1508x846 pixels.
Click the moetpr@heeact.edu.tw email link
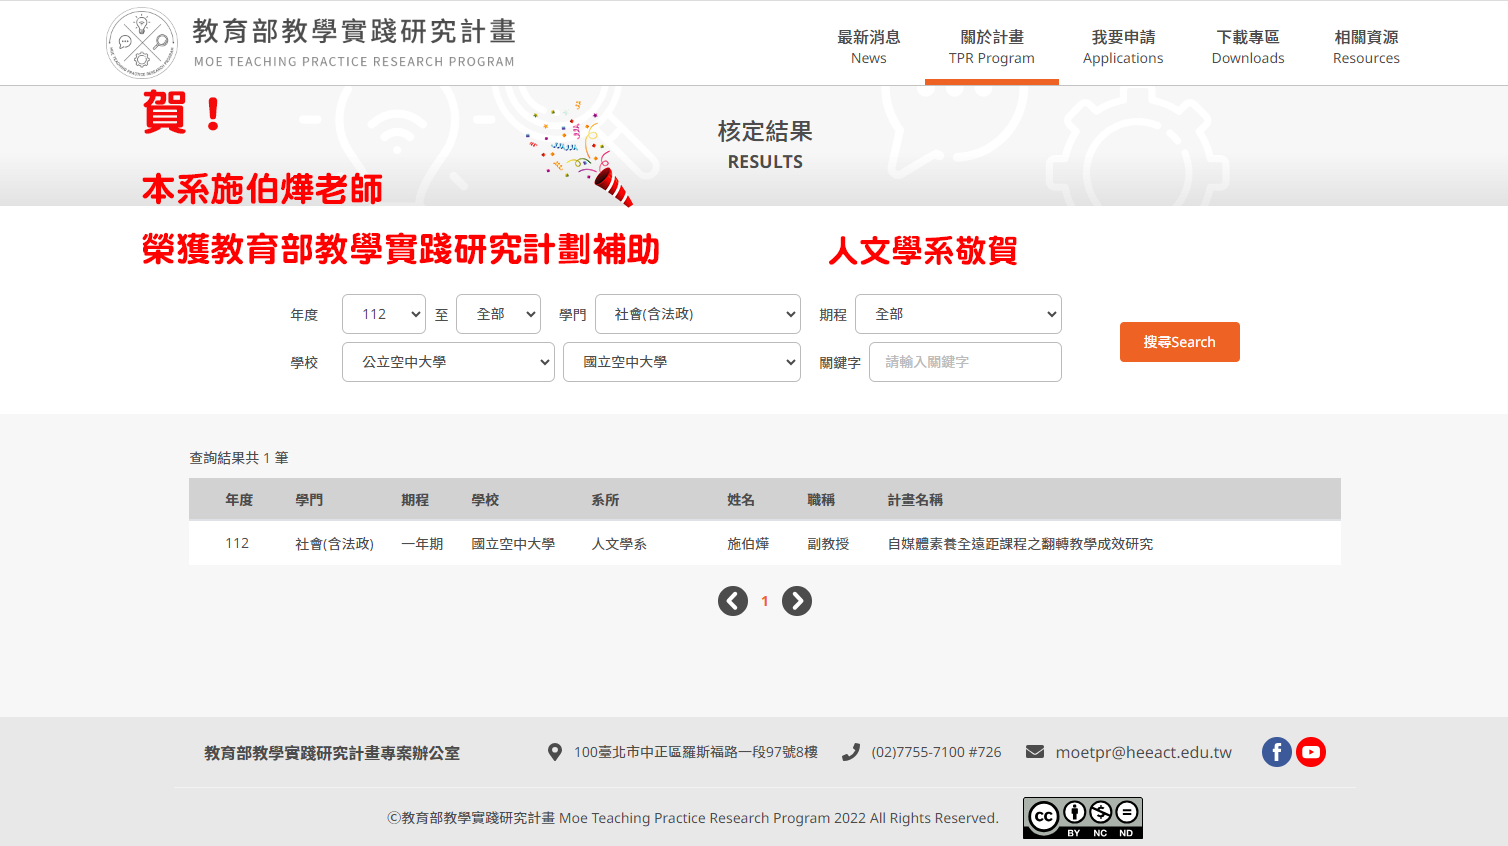pos(1144,752)
